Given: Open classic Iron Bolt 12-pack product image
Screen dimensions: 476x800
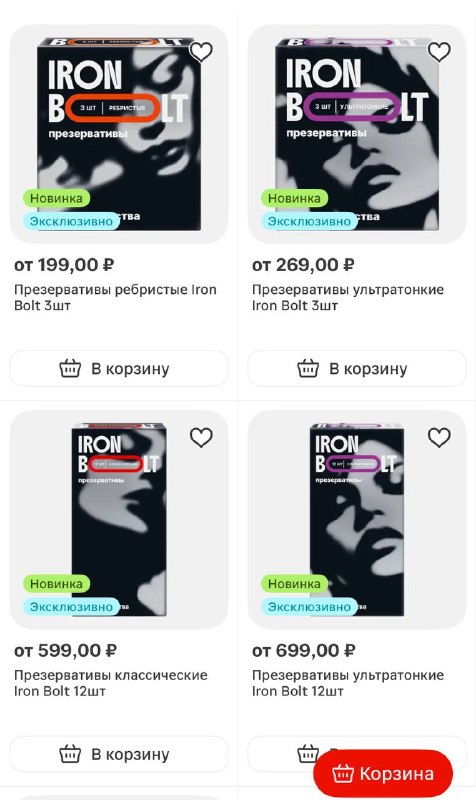Looking at the screenshot, I should (119, 519).
